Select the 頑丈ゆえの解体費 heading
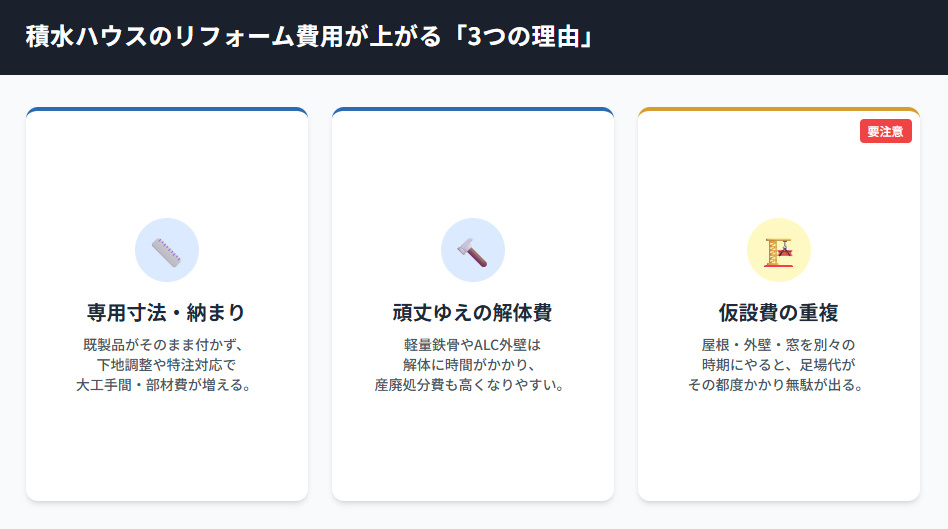The height and width of the screenshot is (529, 948). [x=472, y=313]
